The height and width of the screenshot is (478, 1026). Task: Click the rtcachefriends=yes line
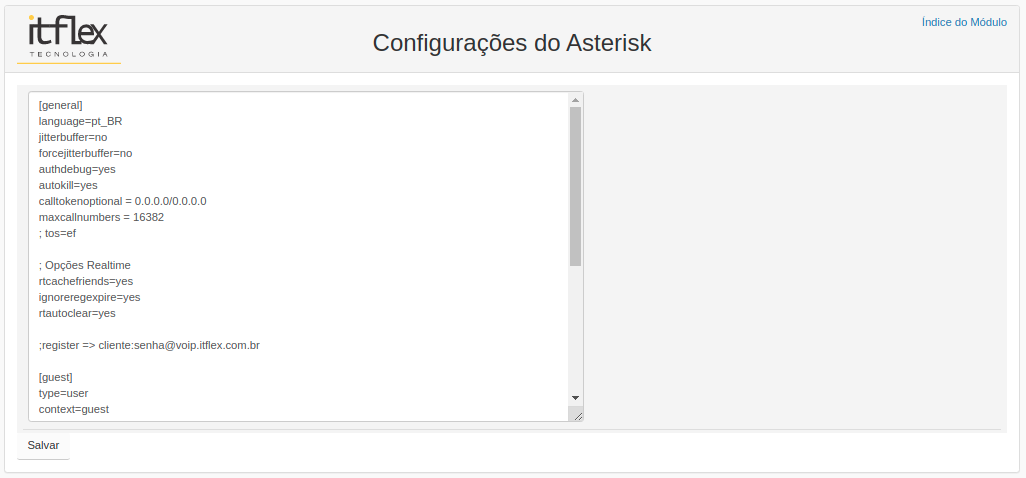pos(86,282)
